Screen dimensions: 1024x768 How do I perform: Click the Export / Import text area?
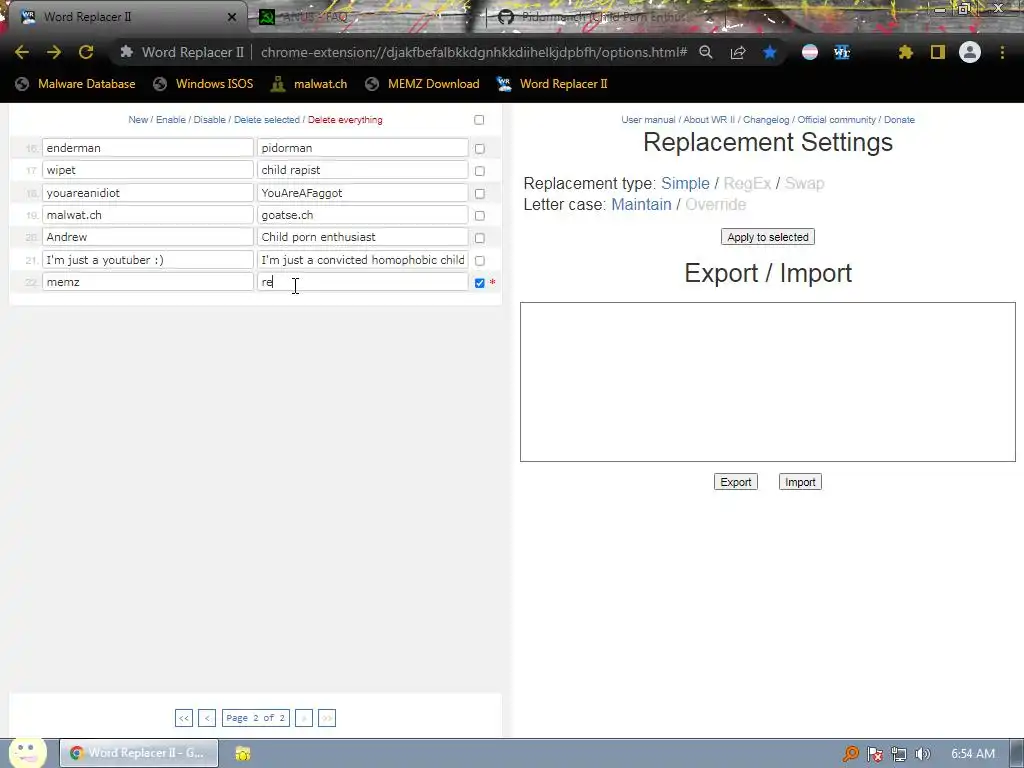(x=767, y=382)
